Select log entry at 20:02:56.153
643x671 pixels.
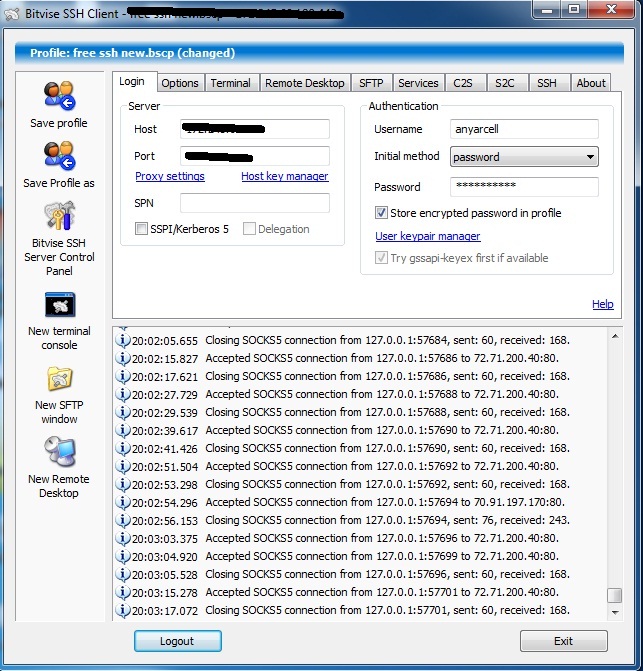pyautogui.click(x=343, y=520)
